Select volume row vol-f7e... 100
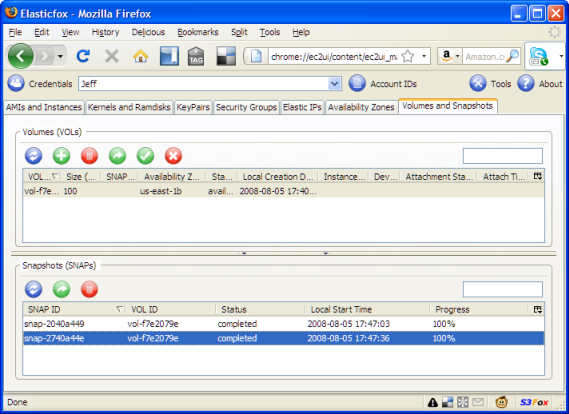 pos(283,191)
